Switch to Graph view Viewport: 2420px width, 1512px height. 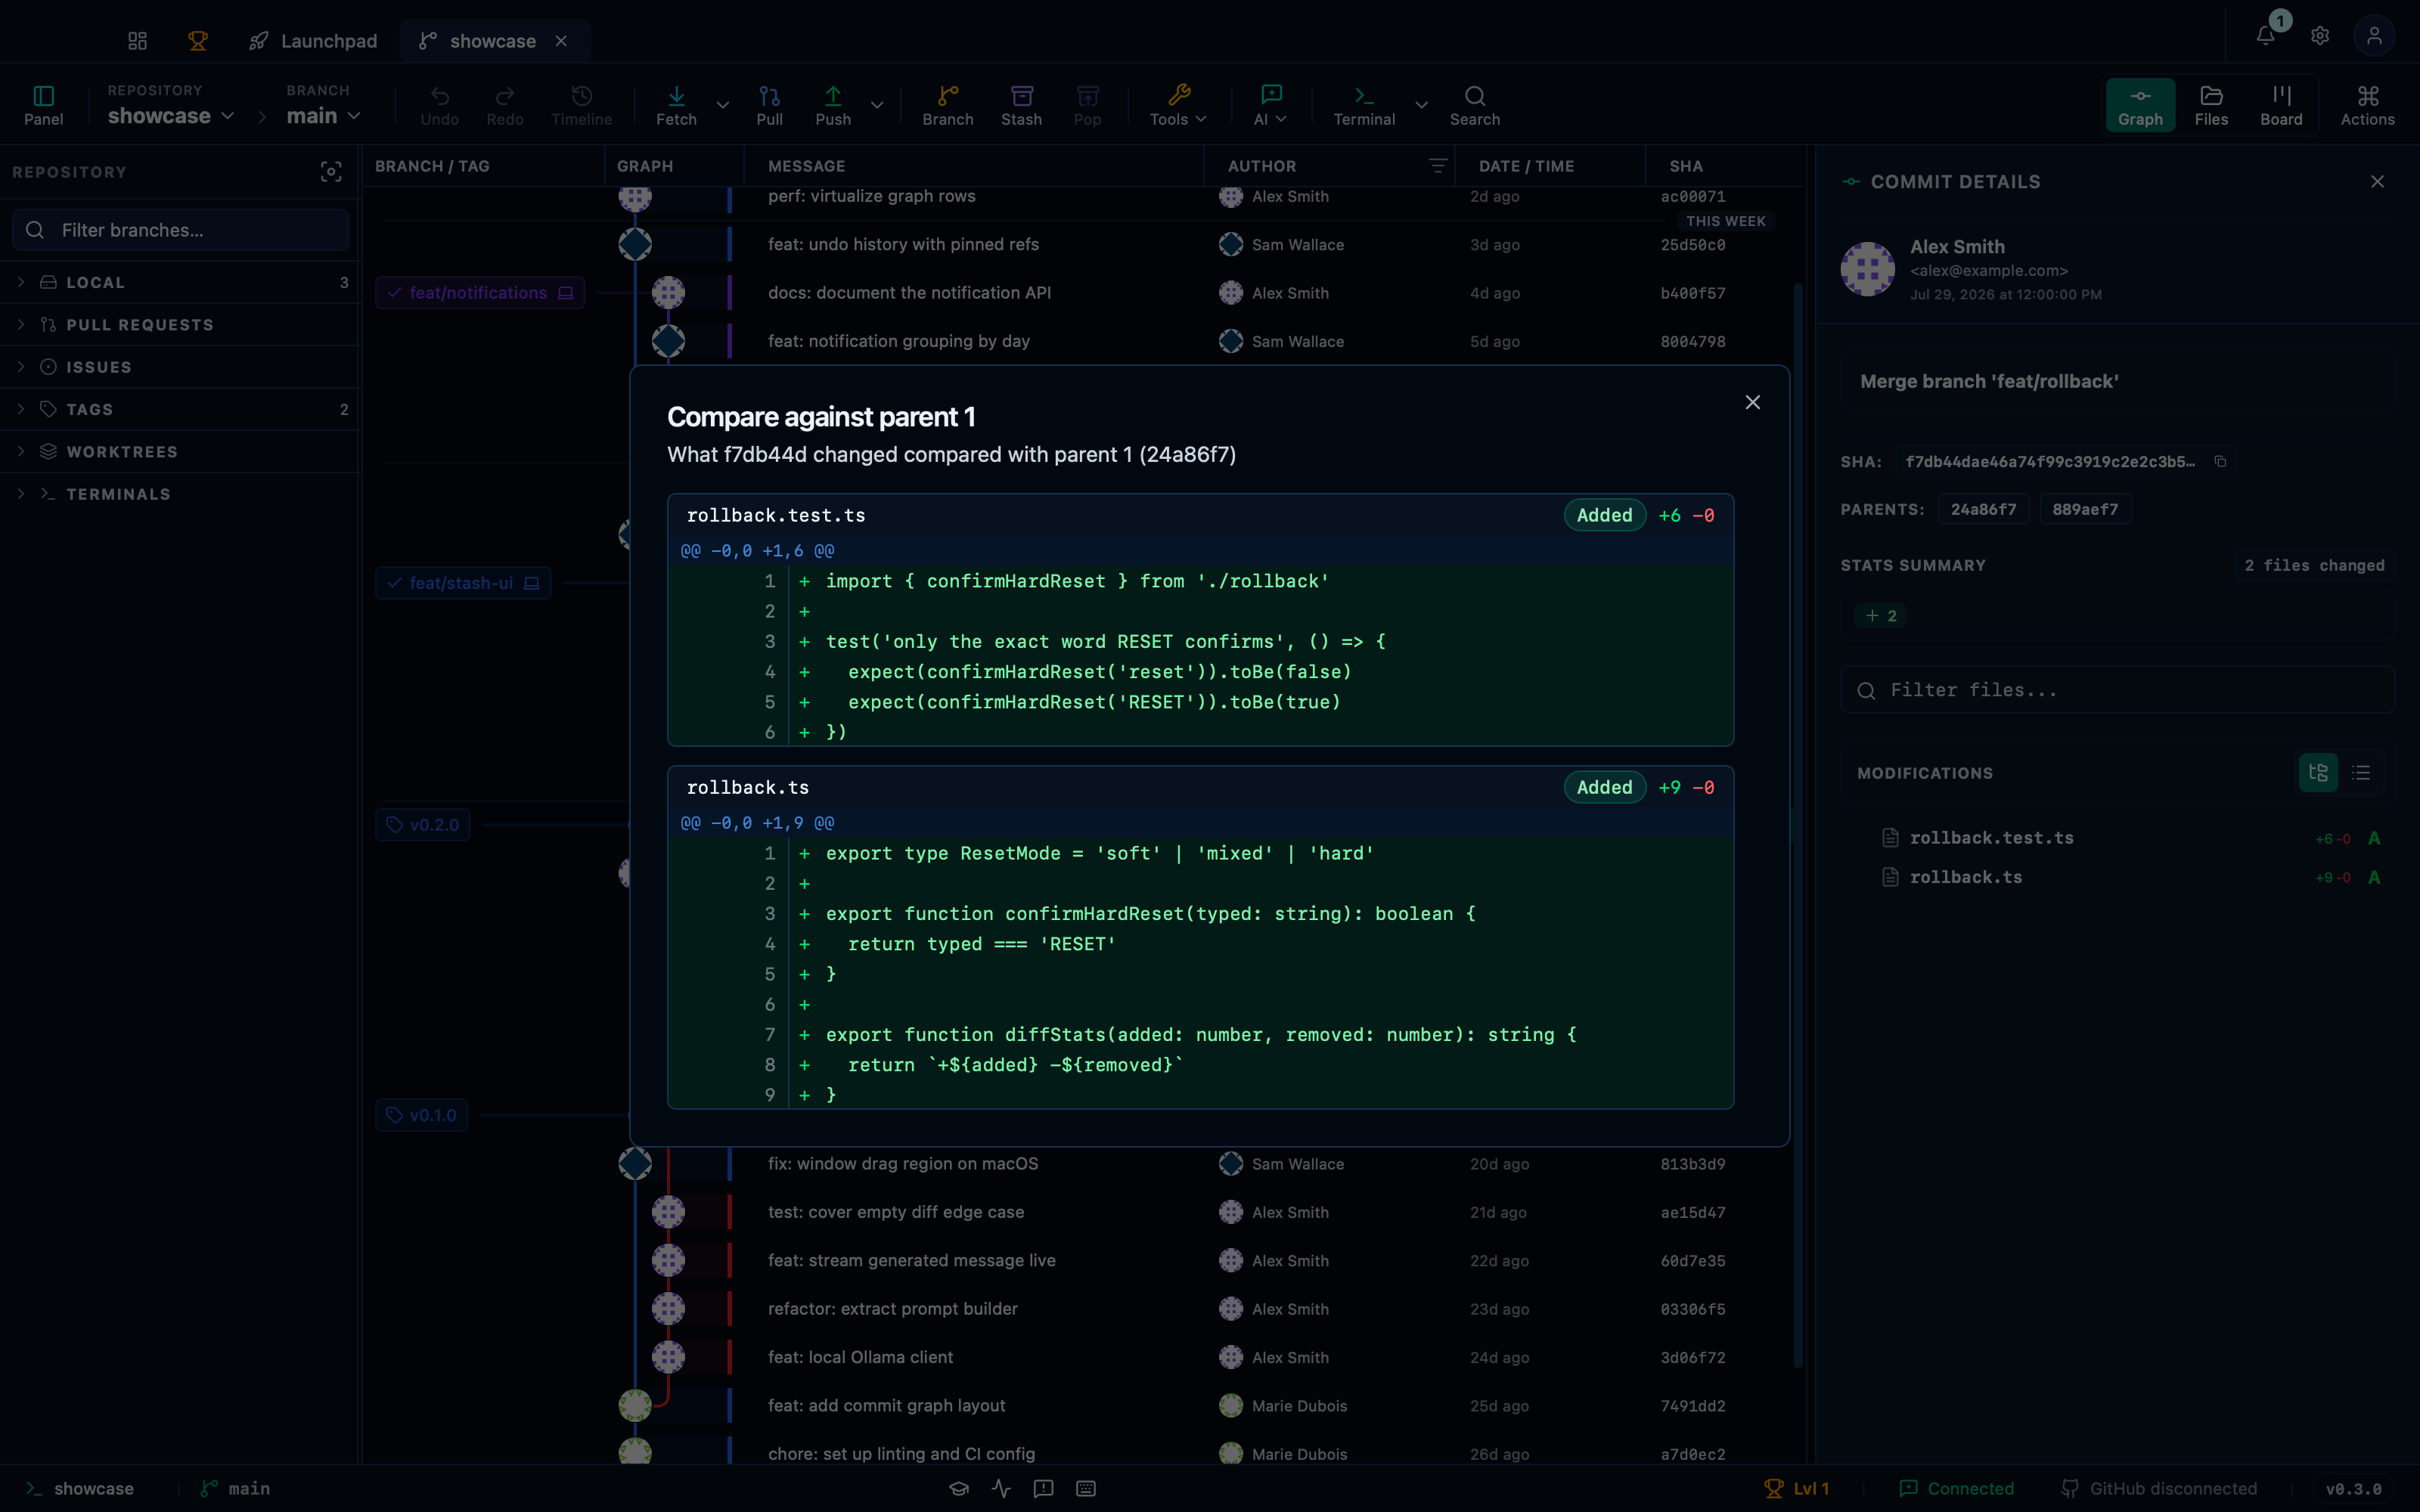(x=2140, y=105)
